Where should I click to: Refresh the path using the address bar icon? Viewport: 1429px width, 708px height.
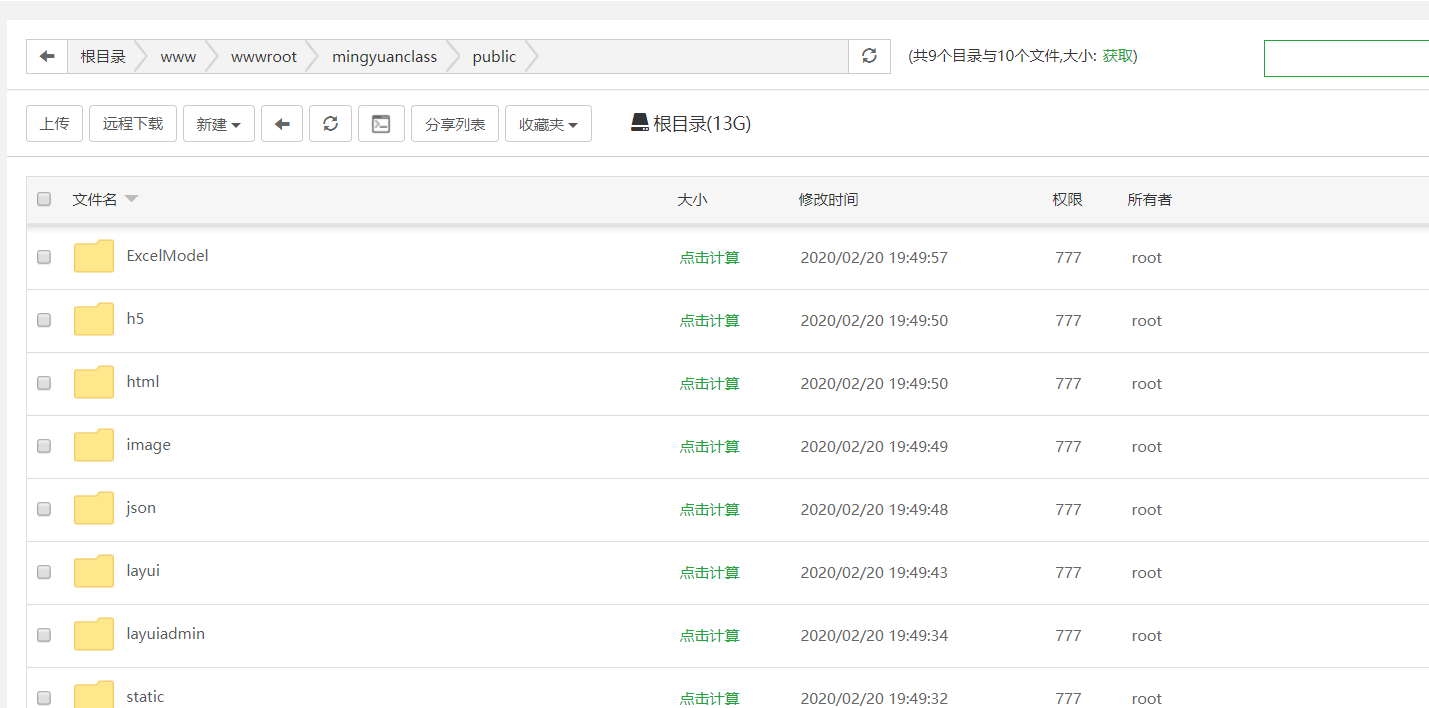[869, 57]
